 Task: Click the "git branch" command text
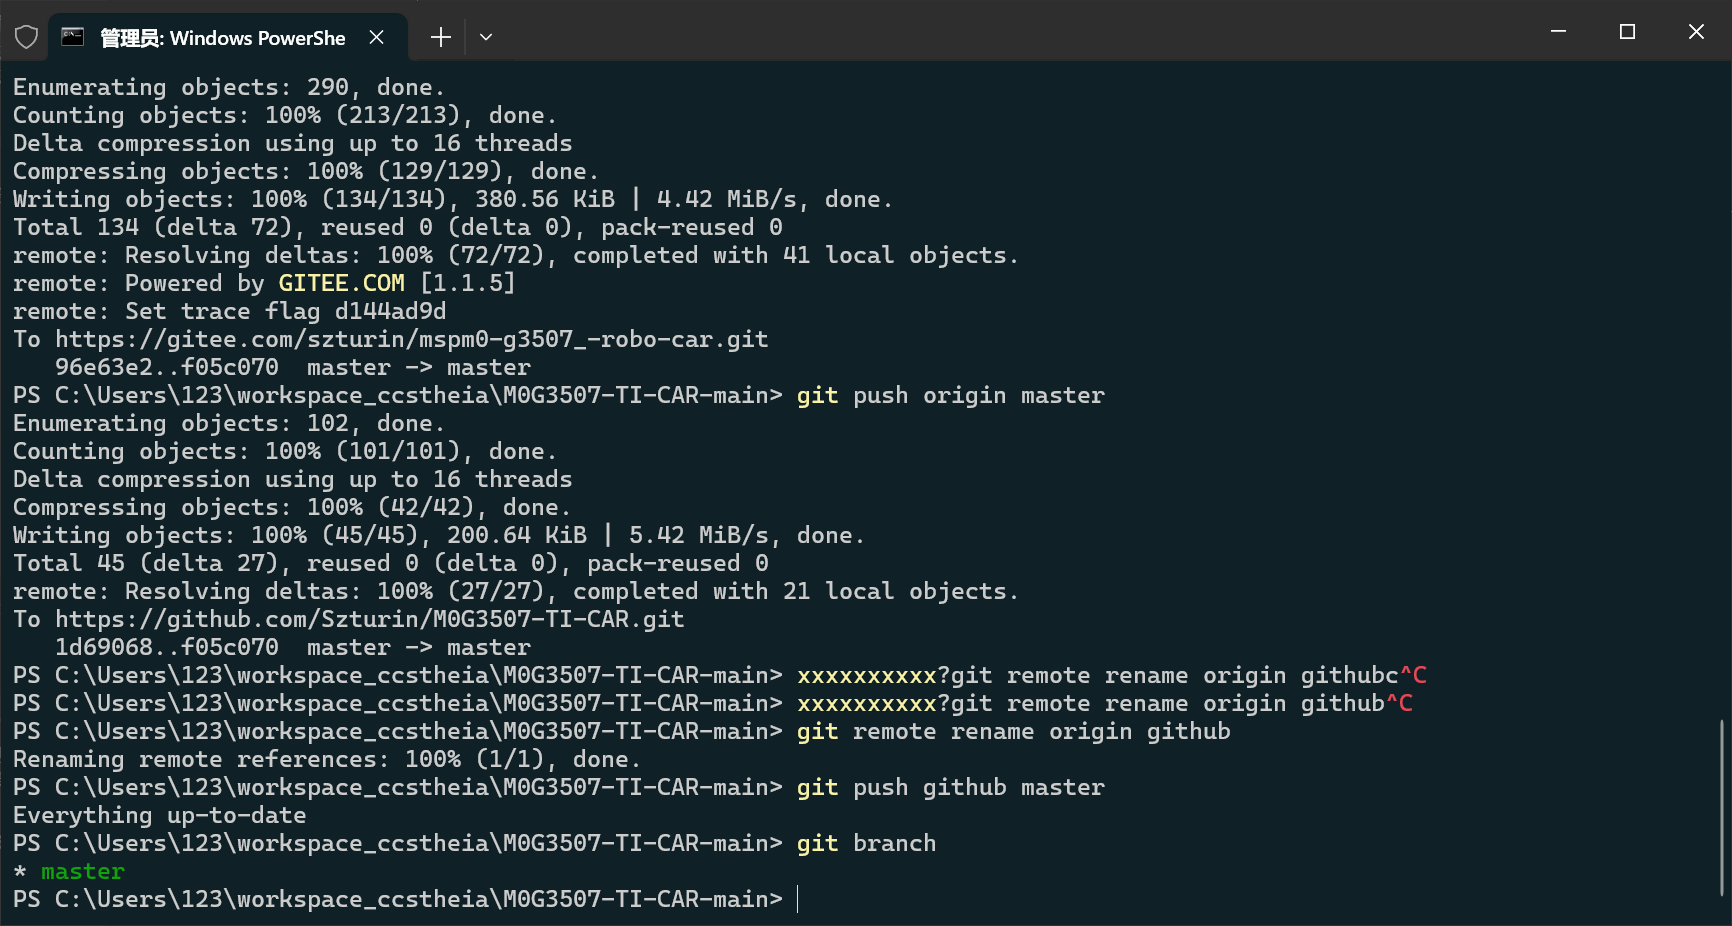pyautogui.click(x=866, y=844)
